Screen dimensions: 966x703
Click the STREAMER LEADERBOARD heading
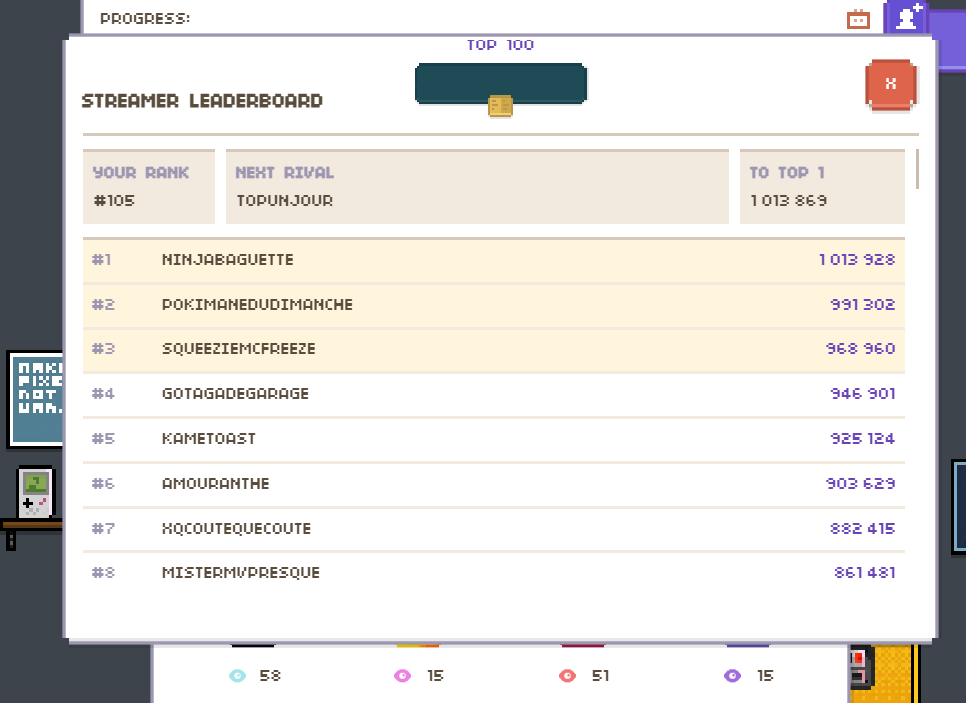pos(202,101)
